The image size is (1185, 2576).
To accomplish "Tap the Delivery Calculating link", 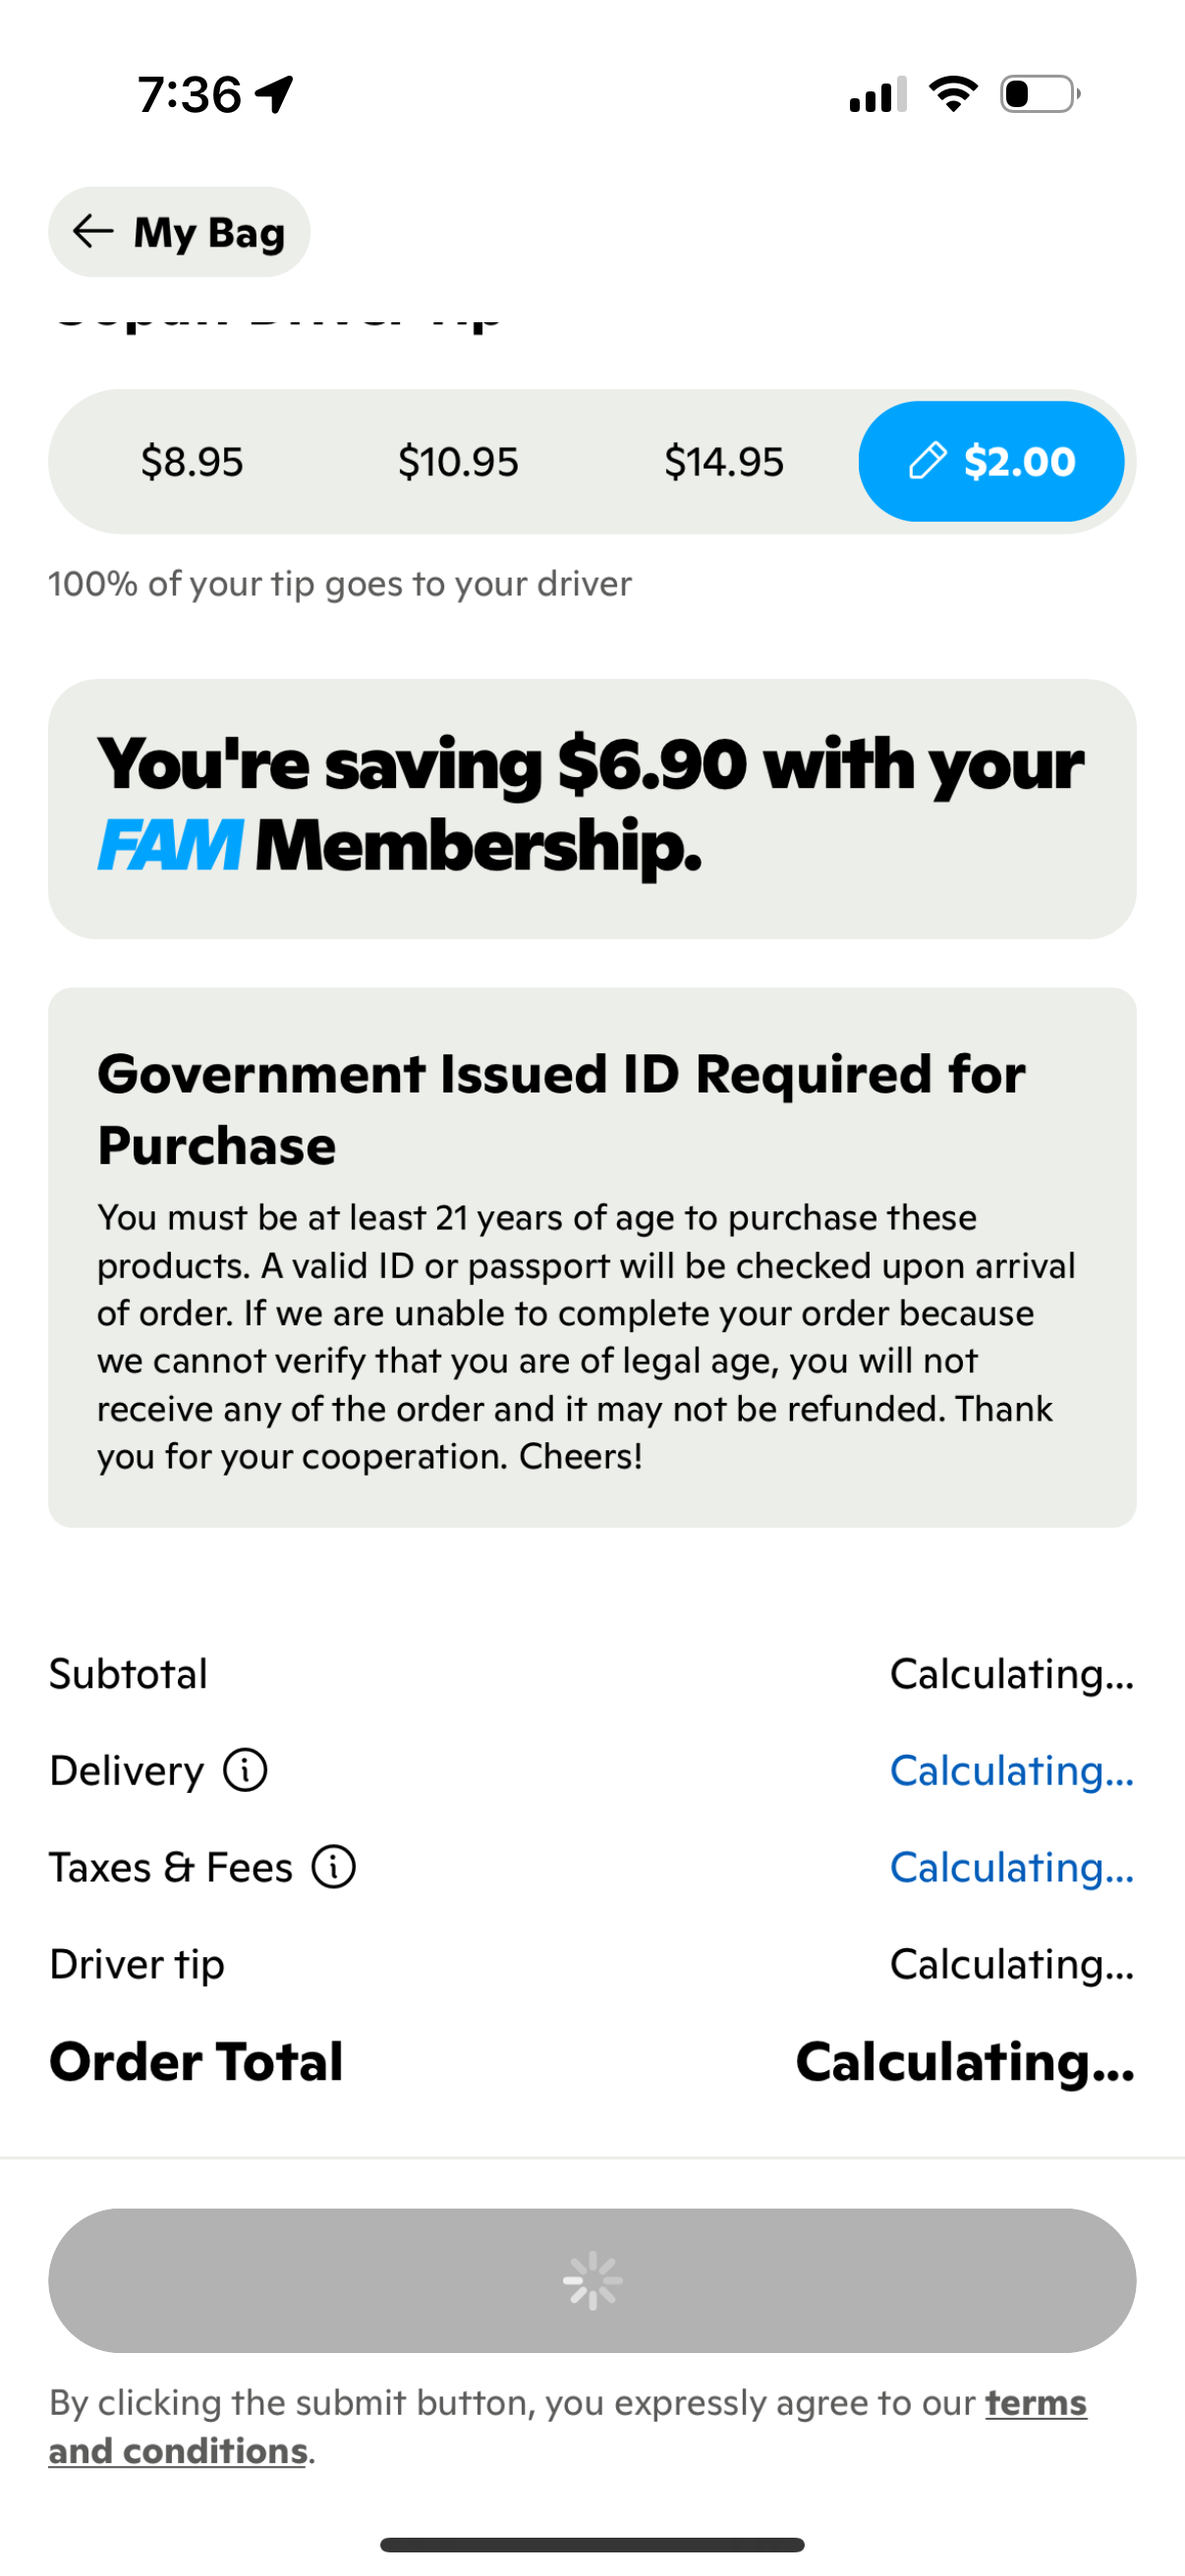I will [1011, 1770].
